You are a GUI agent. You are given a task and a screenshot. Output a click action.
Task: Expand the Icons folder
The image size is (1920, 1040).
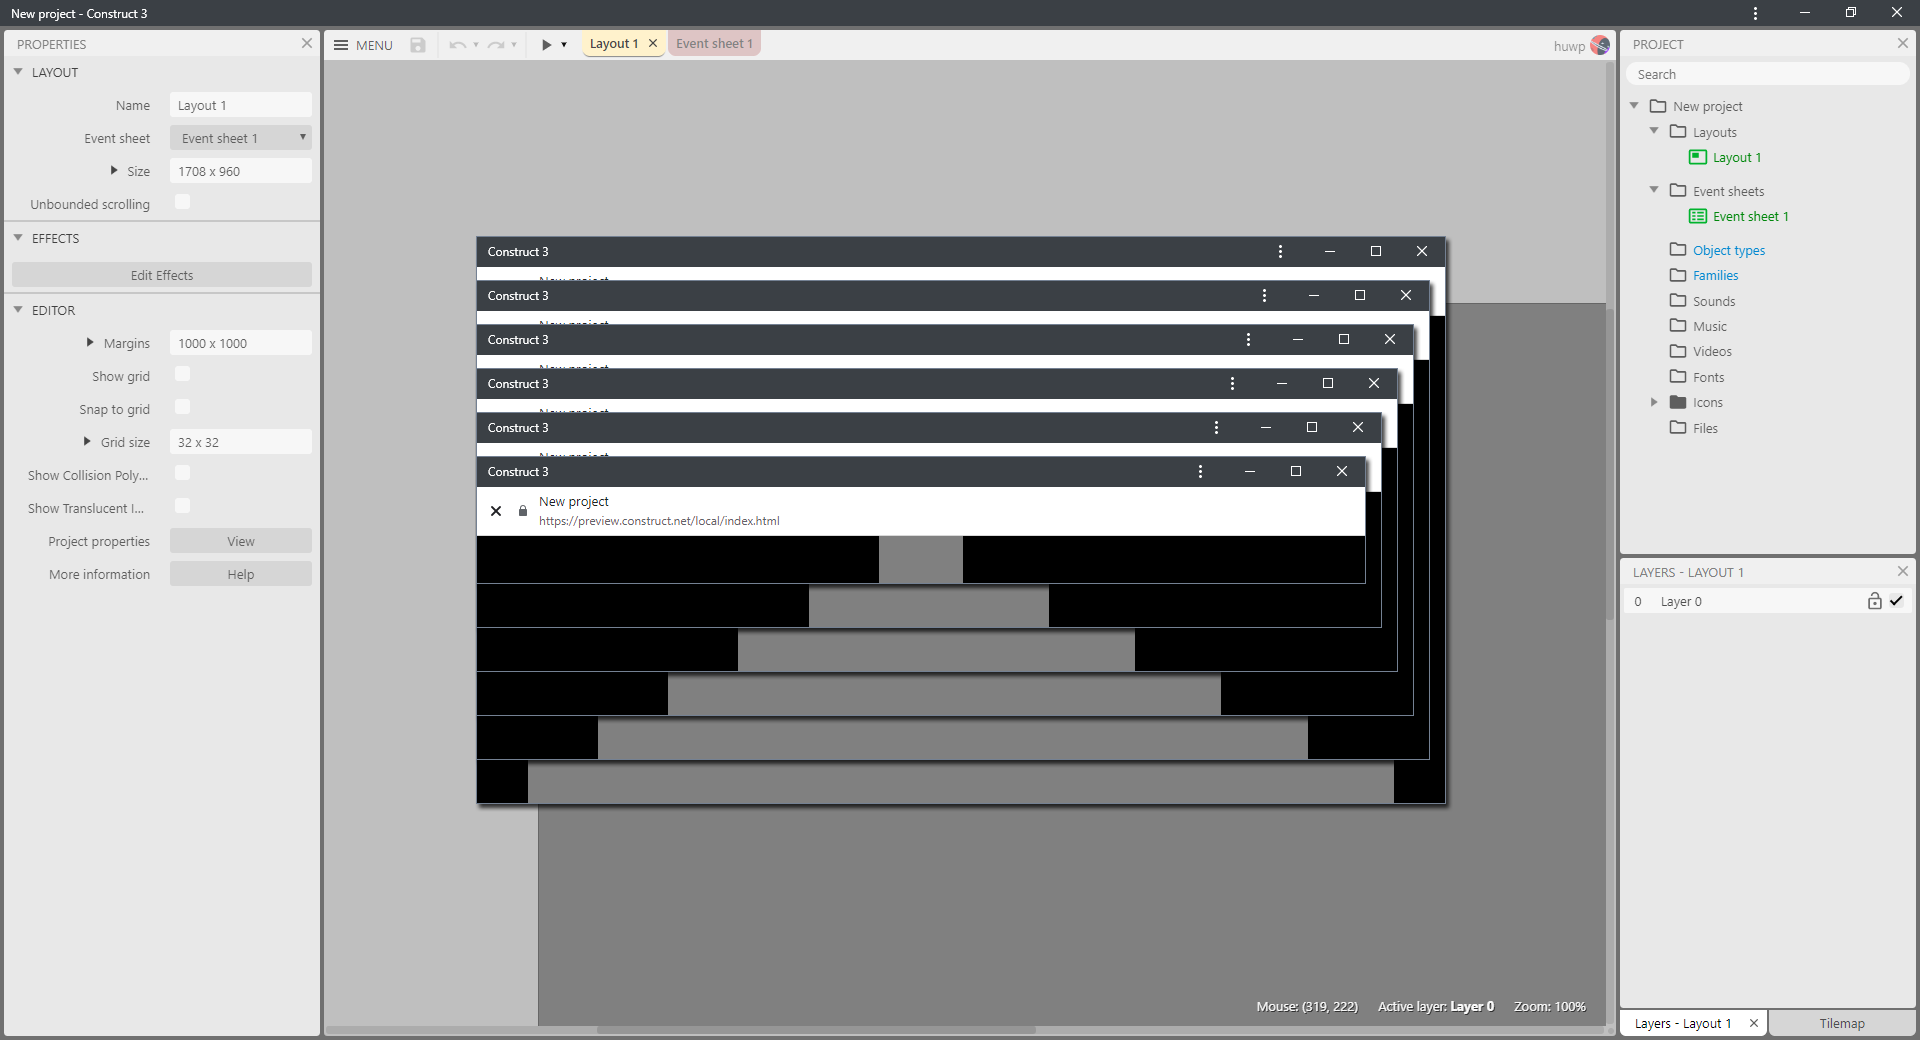(1654, 402)
